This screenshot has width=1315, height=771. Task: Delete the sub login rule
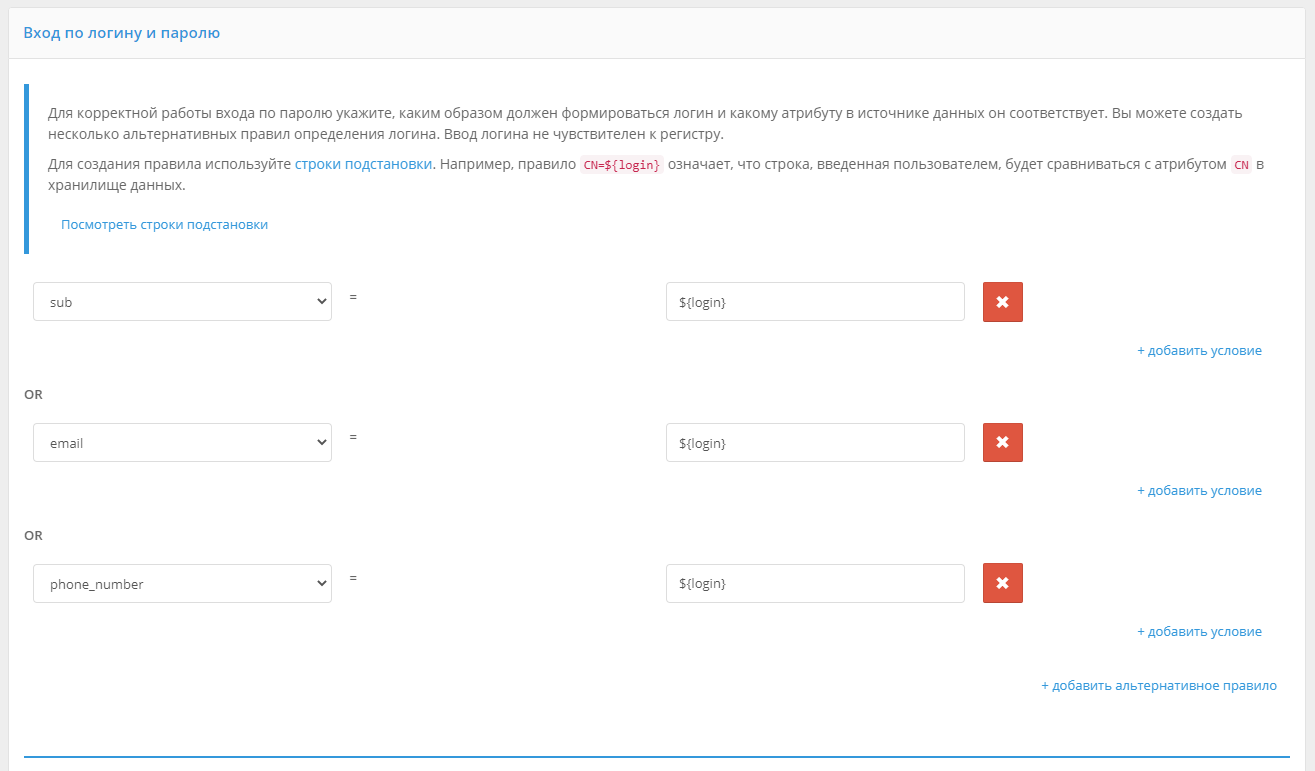(1002, 302)
